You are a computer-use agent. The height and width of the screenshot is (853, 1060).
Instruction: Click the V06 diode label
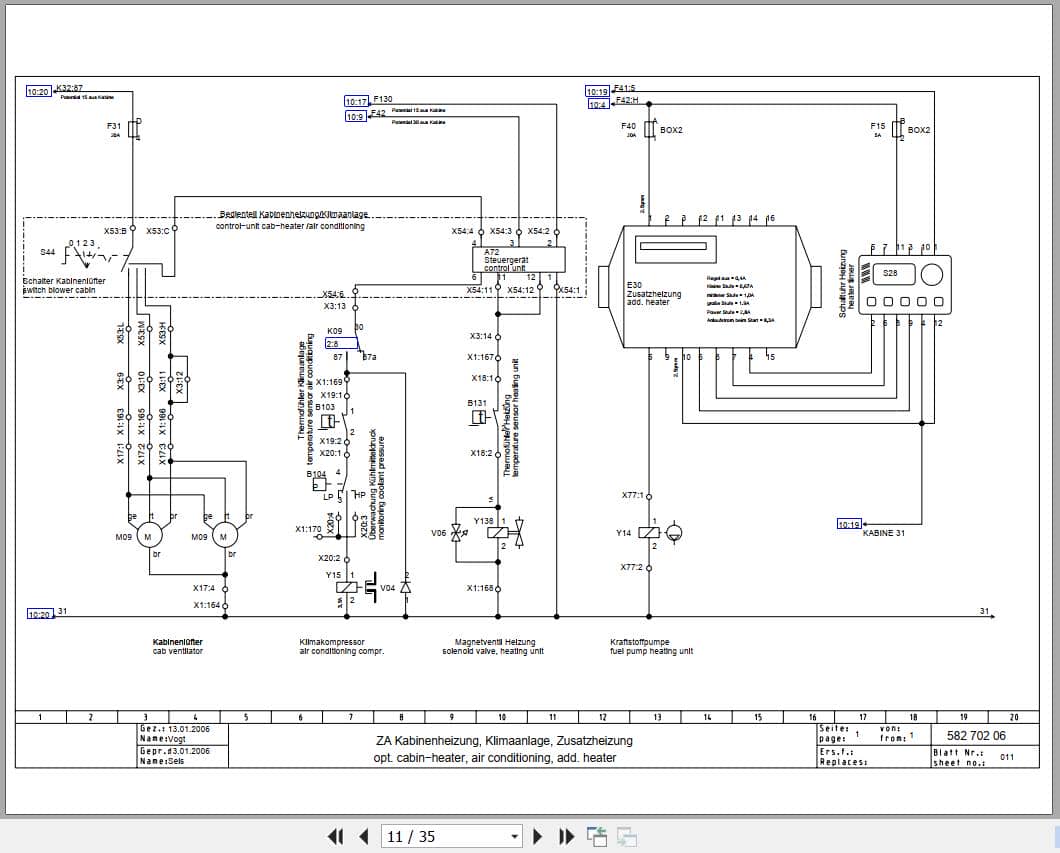[439, 533]
